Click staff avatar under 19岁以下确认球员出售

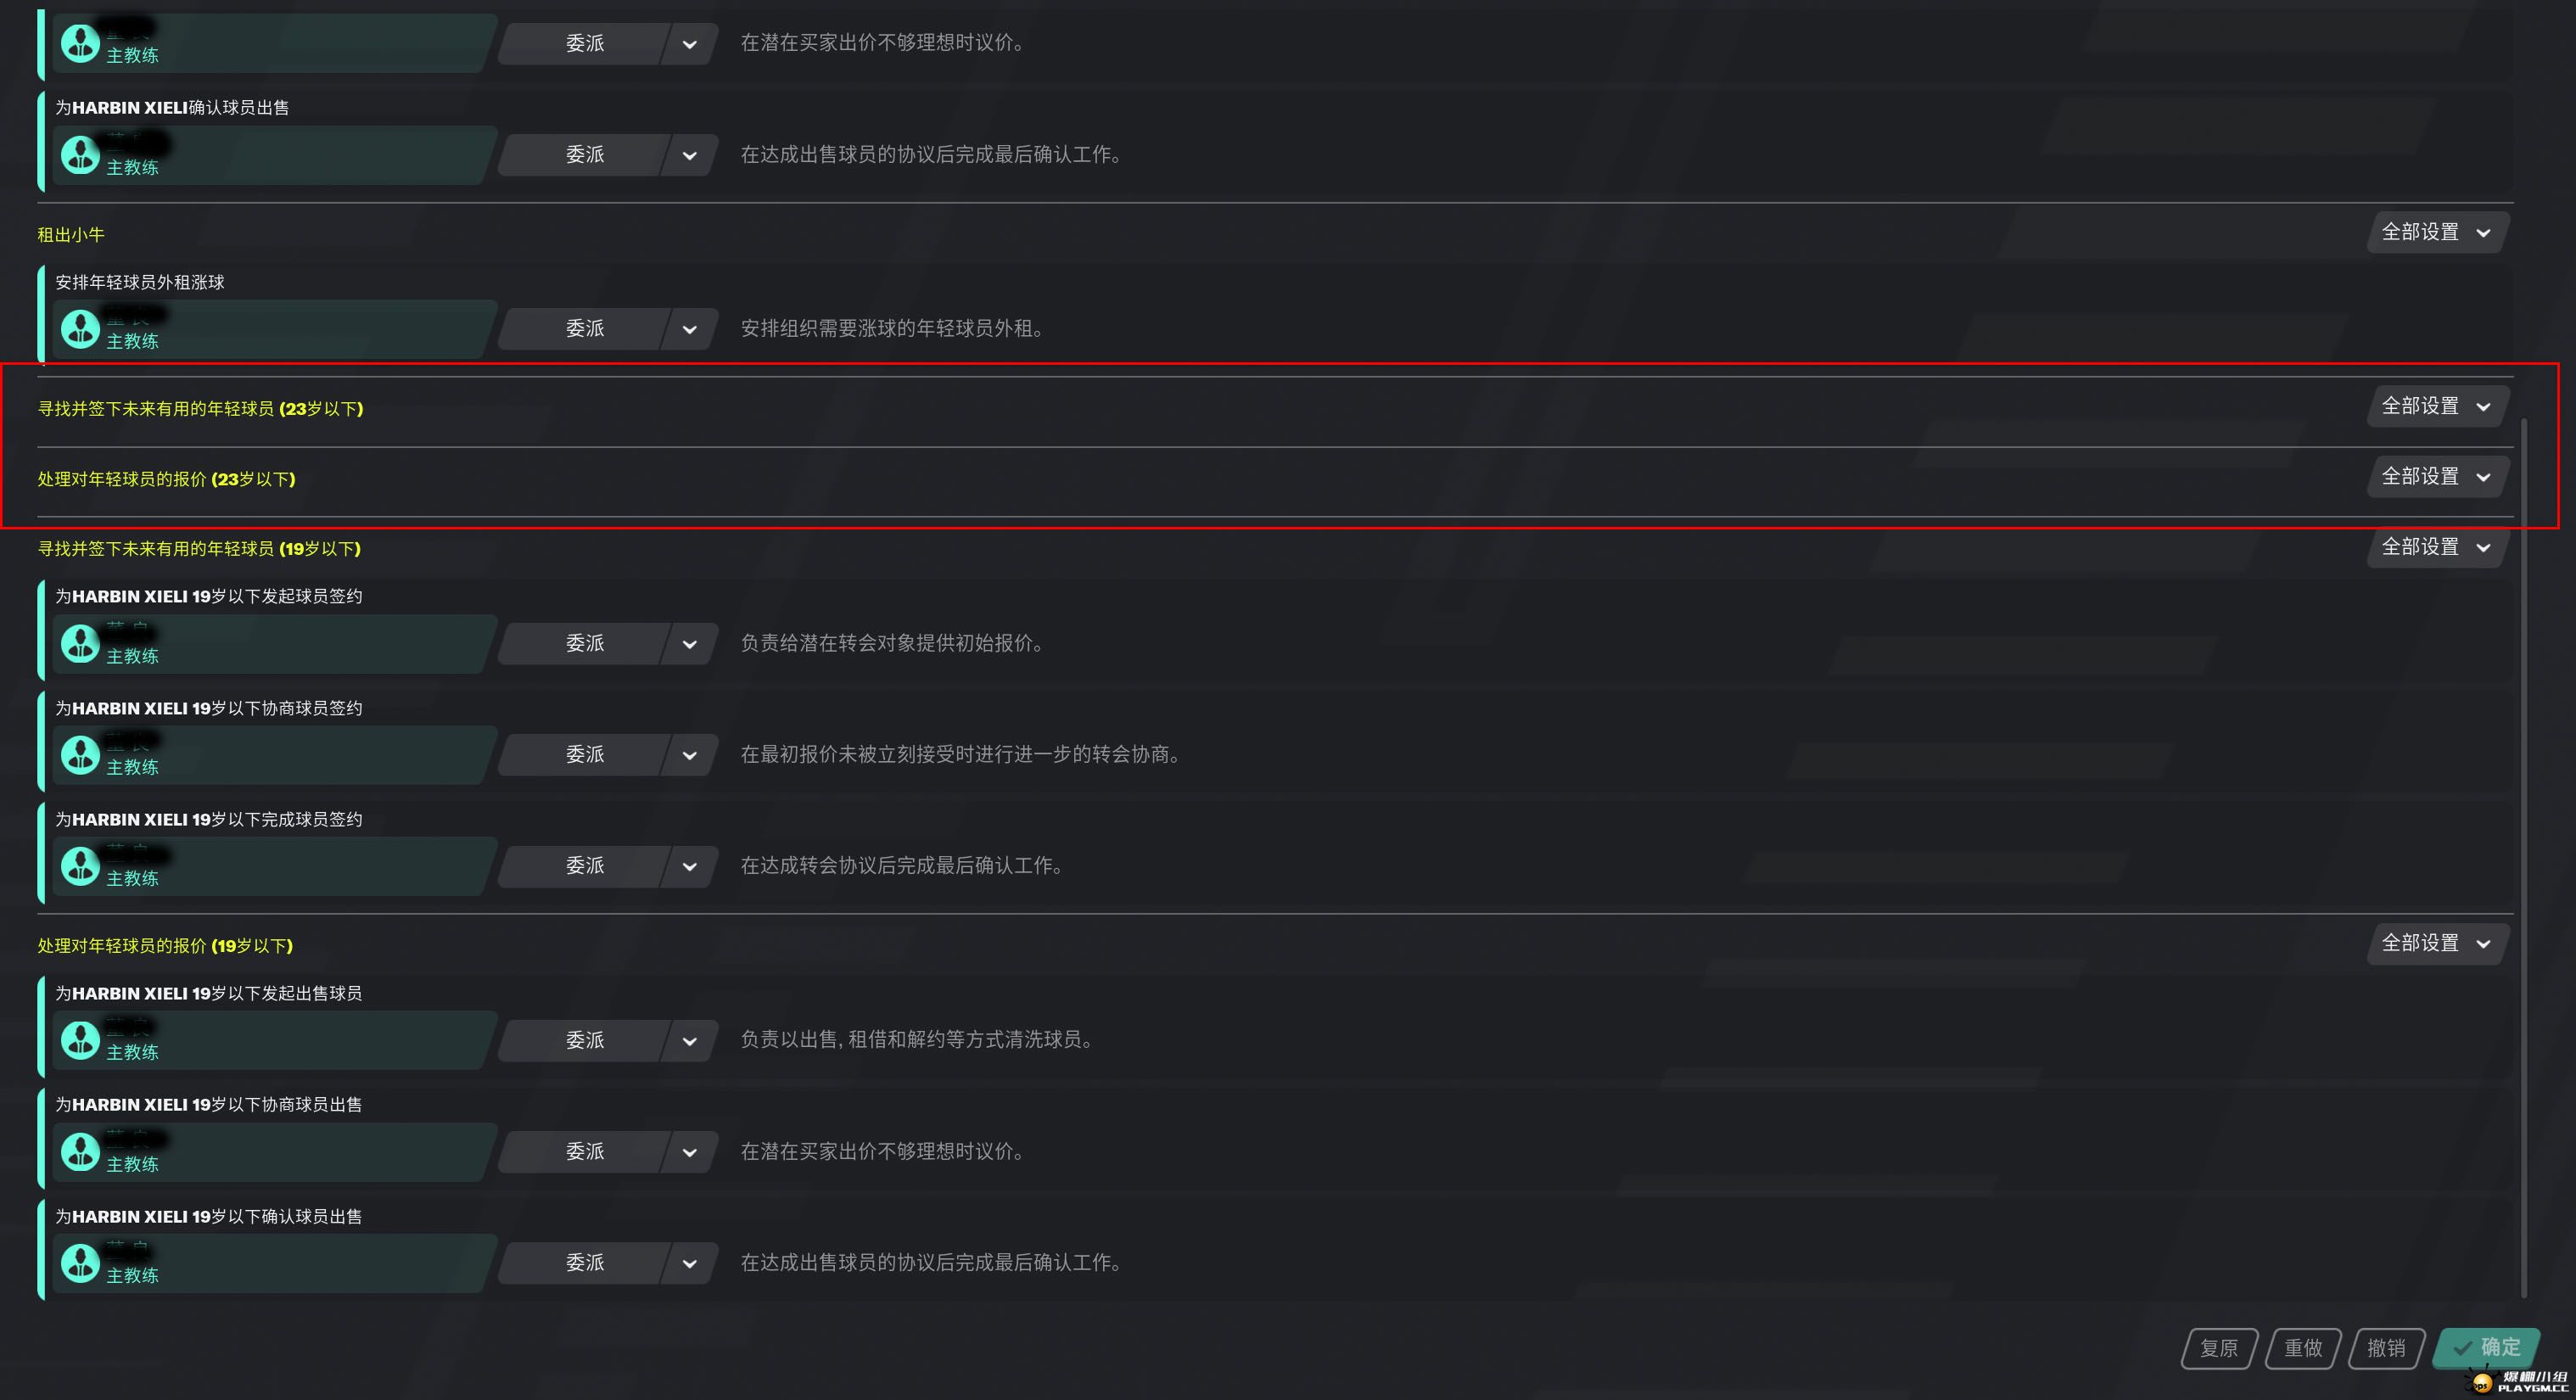click(80, 1262)
